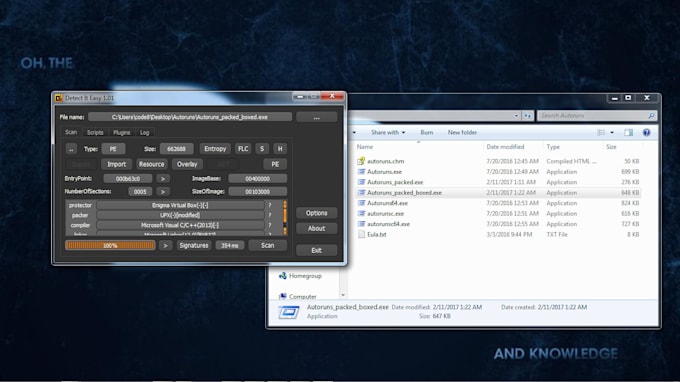Open the Options button
This screenshot has width=680, height=382.
pos(317,213)
